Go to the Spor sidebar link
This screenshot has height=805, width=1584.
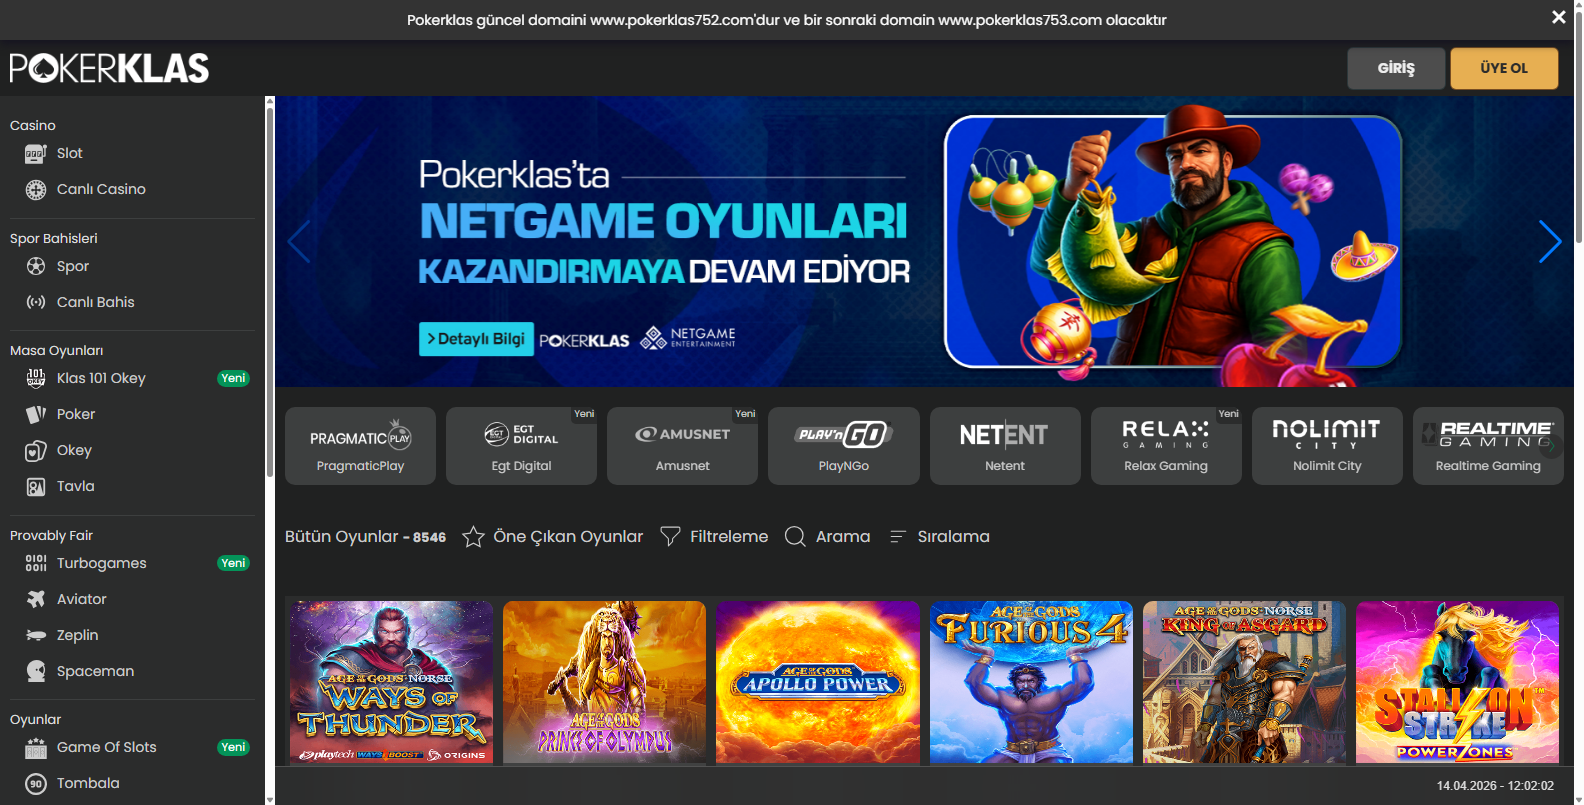pos(73,266)
